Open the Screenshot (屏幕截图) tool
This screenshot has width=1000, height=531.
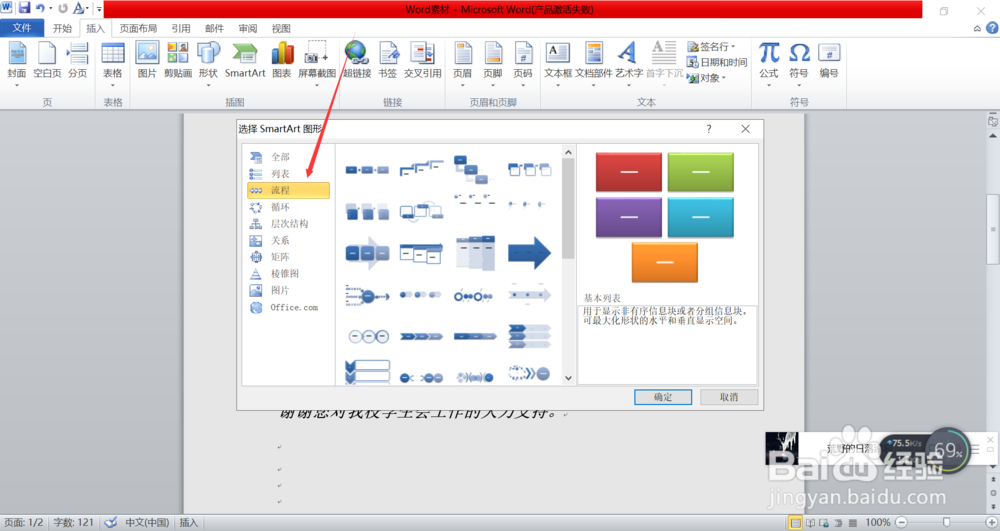317,61
